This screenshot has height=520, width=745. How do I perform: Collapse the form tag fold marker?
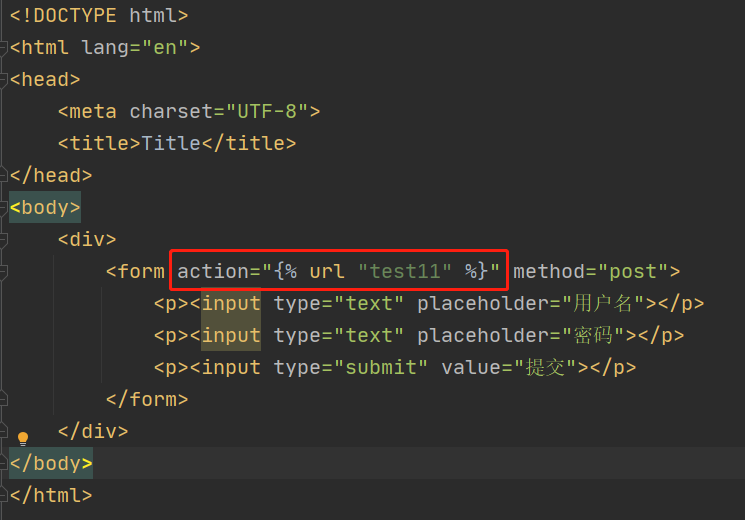point(4,272)
